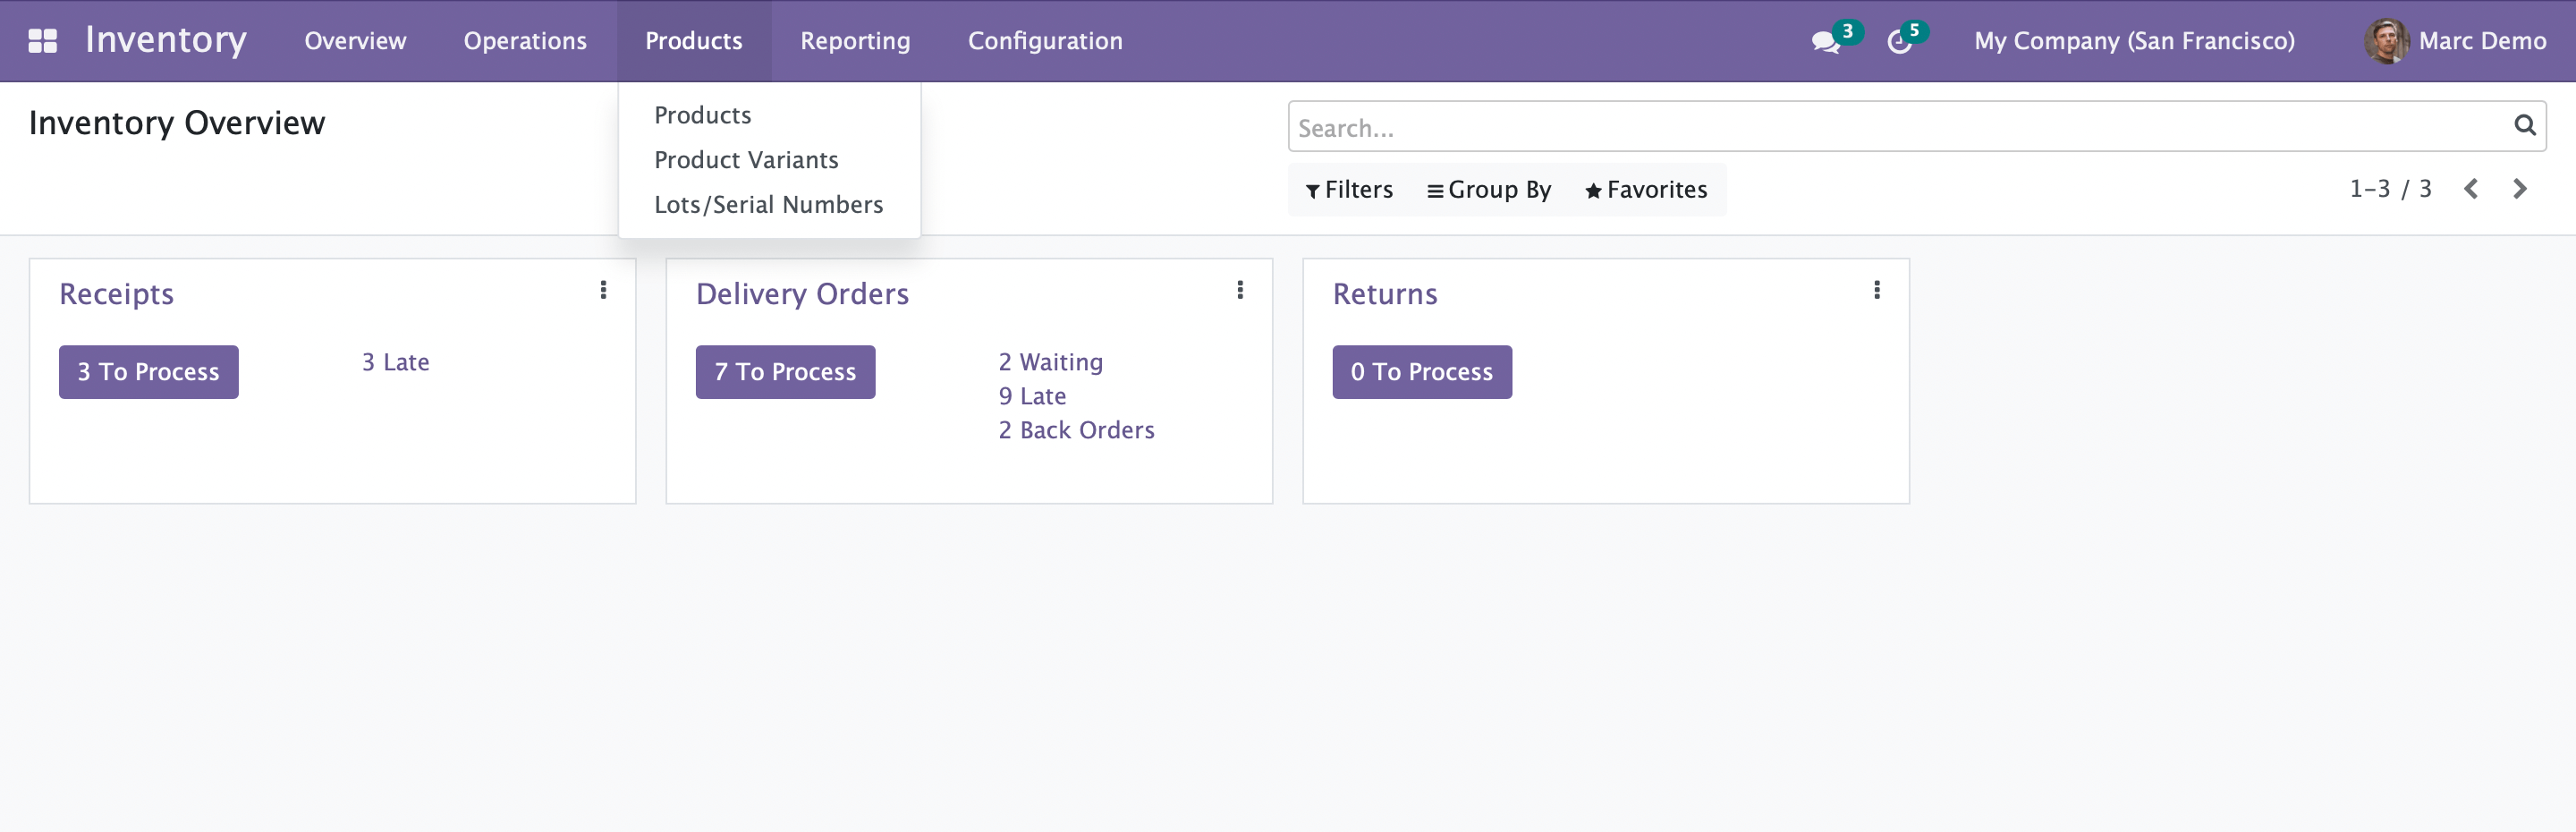Open Returns card three-dot menu
Screen dimensions: 2576x832
(x=1876, y=290)
